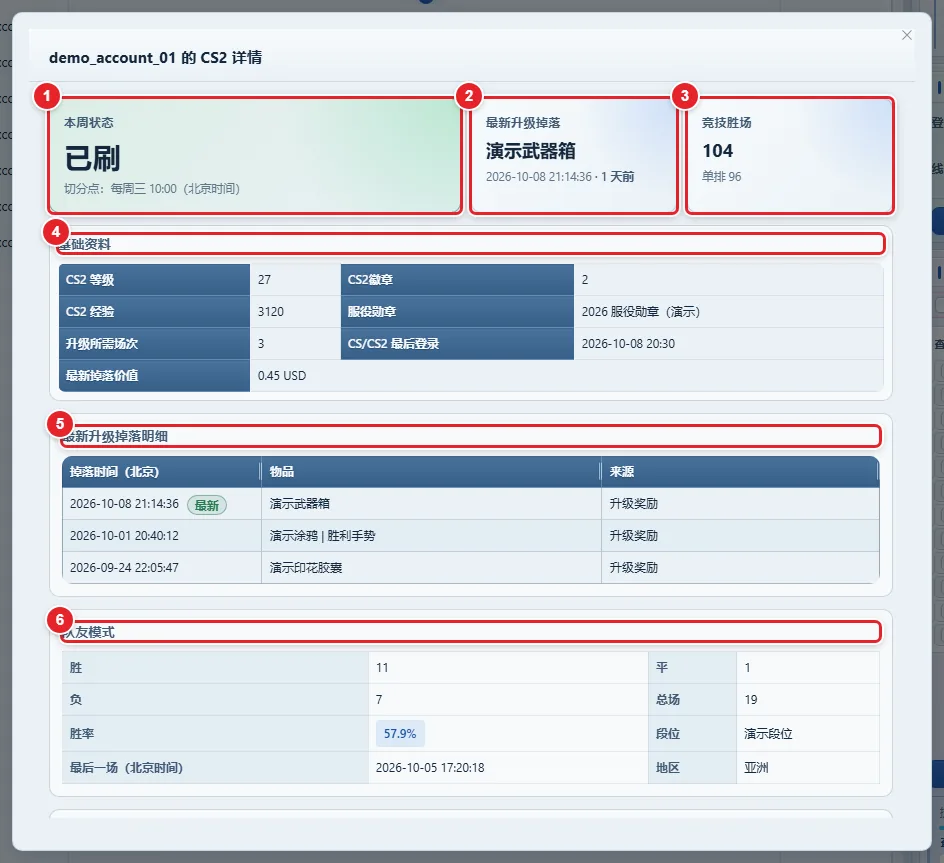Click the 最新升级掉落 演示武器箱 card
The height and width of the screenshot is (863, 944).
[x=574, y=155]
